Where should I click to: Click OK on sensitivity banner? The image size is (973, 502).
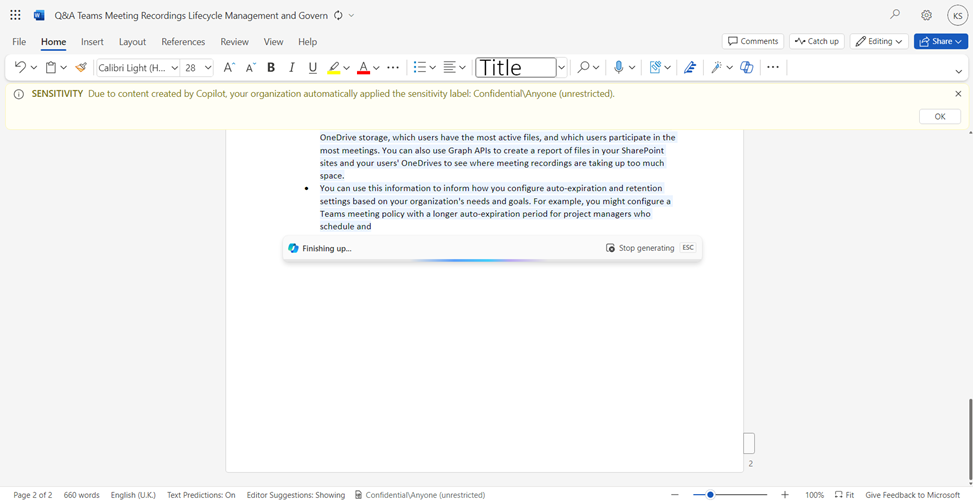pos(939,116)
